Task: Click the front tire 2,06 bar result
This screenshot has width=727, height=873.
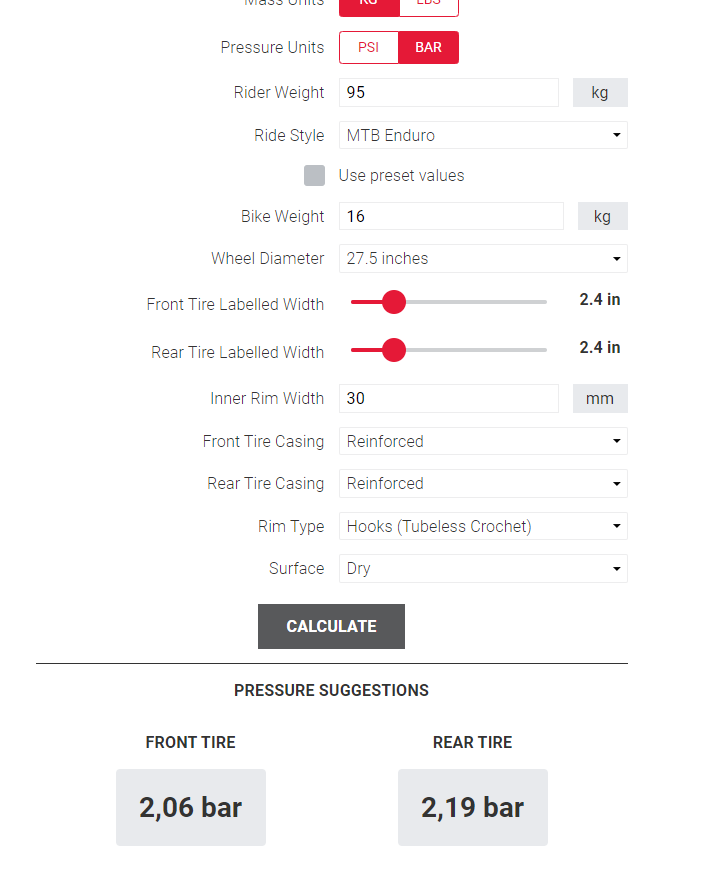Action: pos(191,808)
